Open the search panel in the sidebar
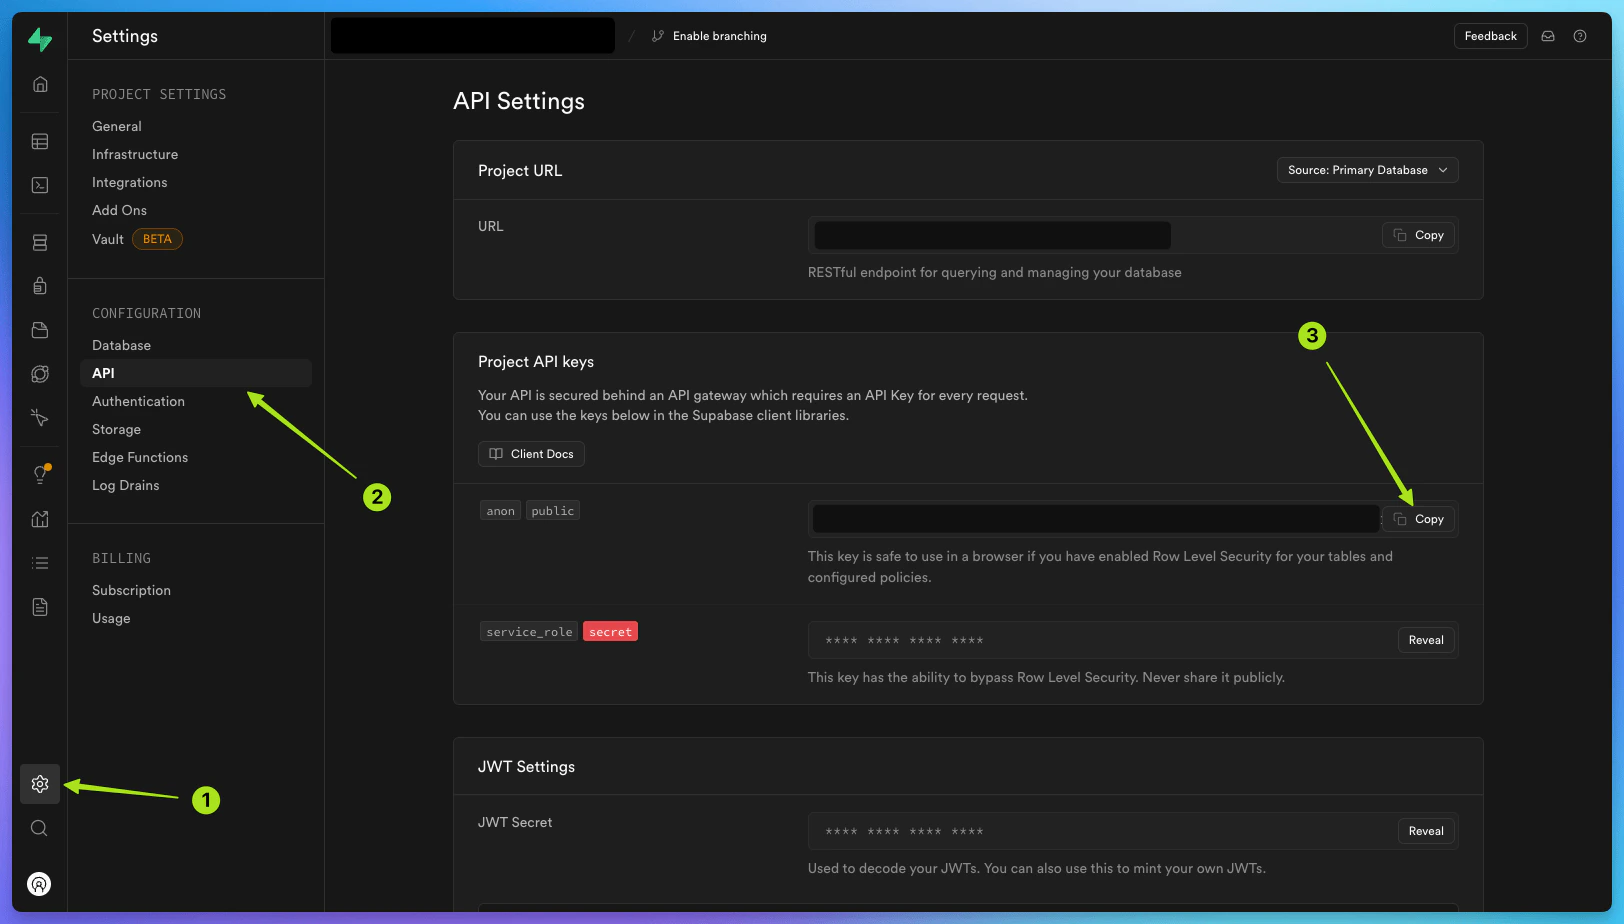Viewport: 1624px width, 924px height. (x=39, y=828)
